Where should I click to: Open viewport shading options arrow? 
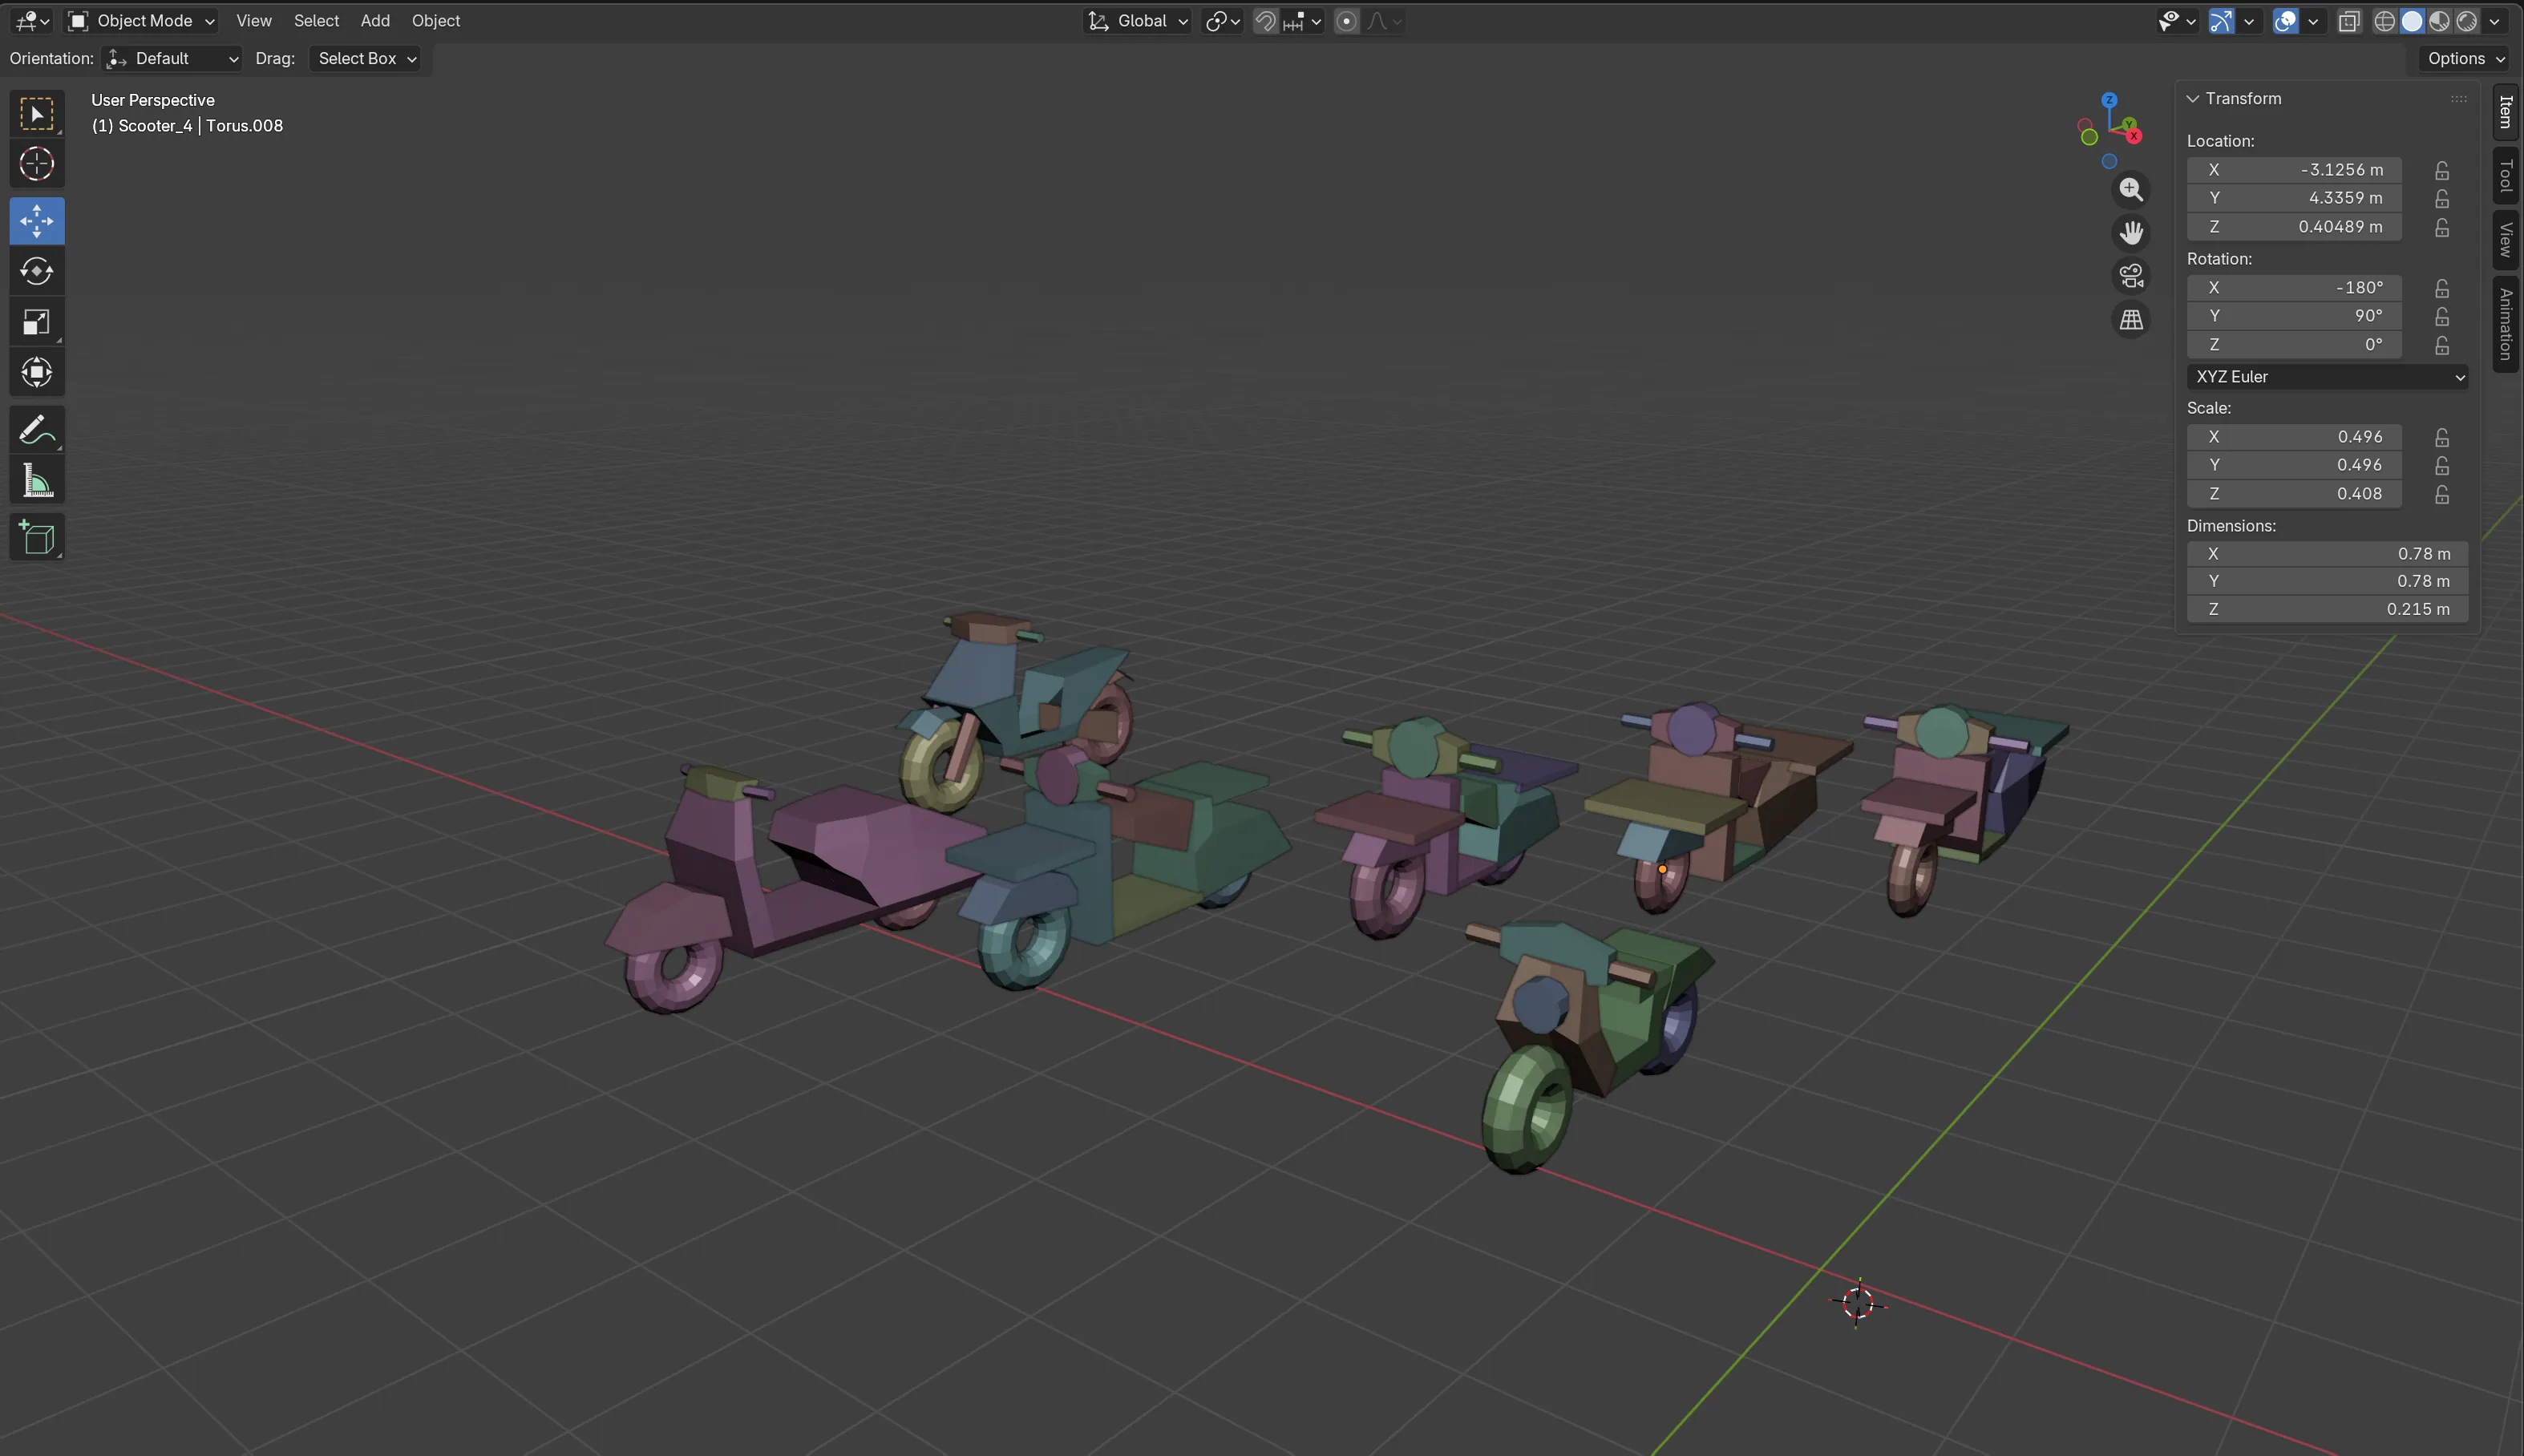click(x=2495, y=21)
